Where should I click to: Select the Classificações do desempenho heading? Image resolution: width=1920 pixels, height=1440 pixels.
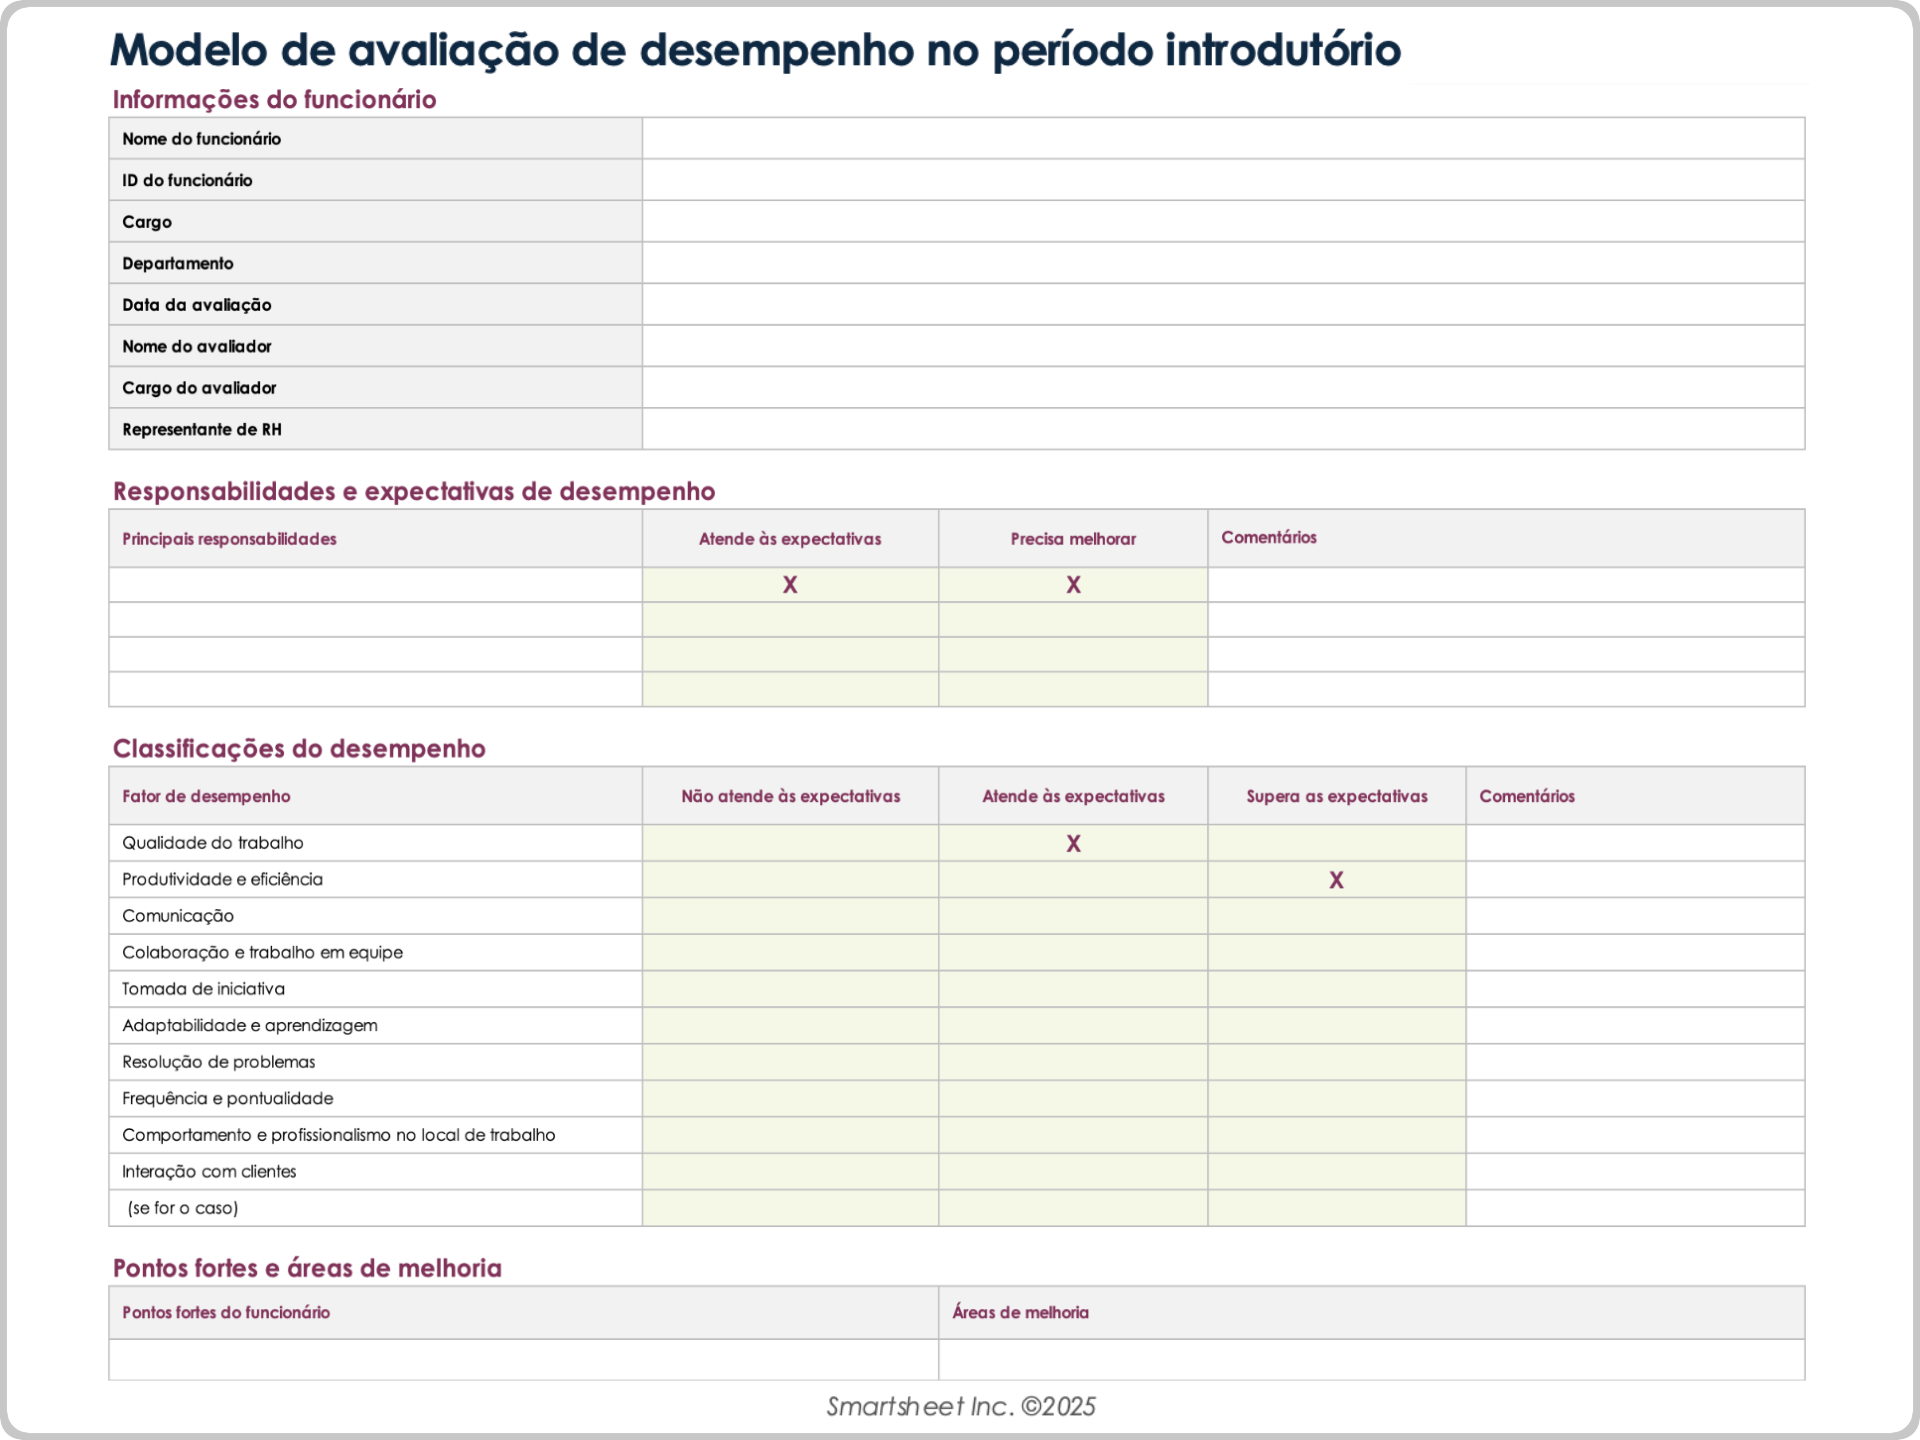click(300, 748)
